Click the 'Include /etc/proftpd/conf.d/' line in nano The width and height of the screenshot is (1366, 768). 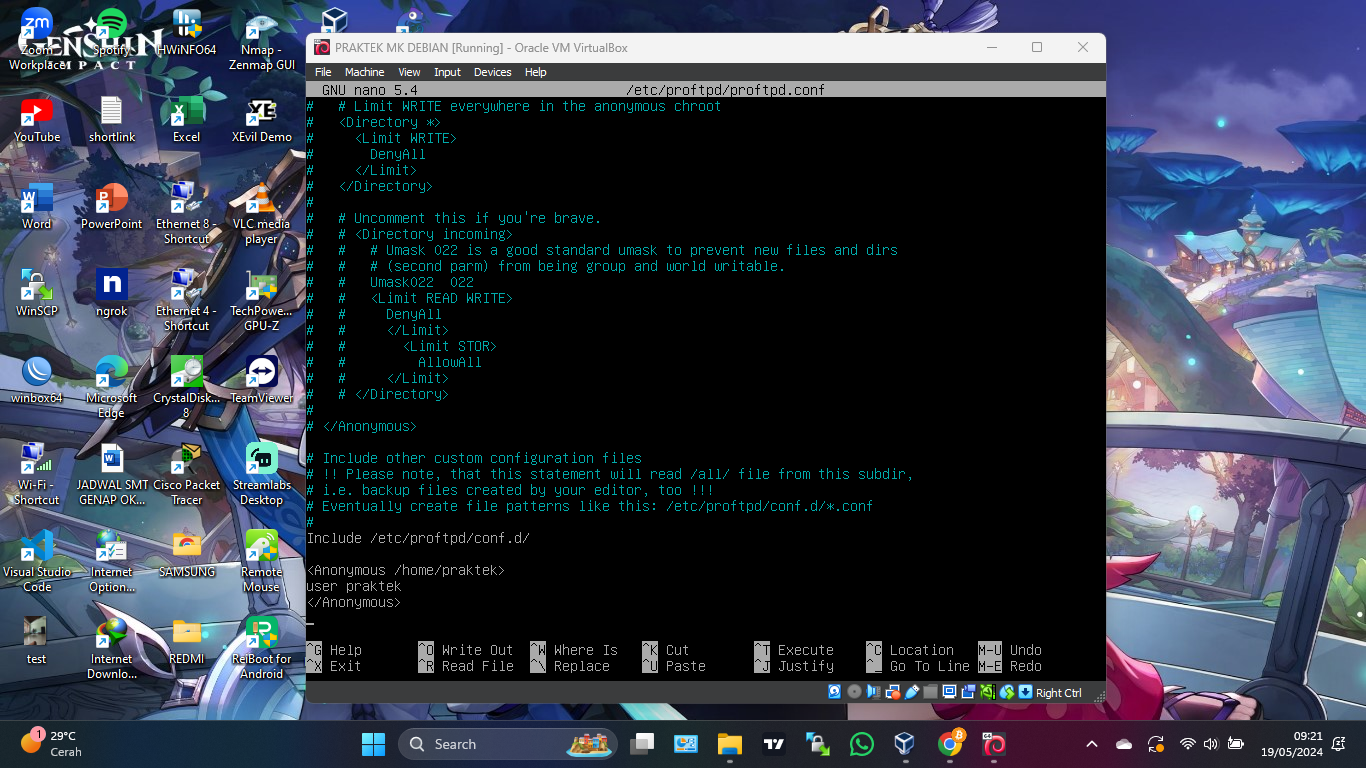(418, 538)
